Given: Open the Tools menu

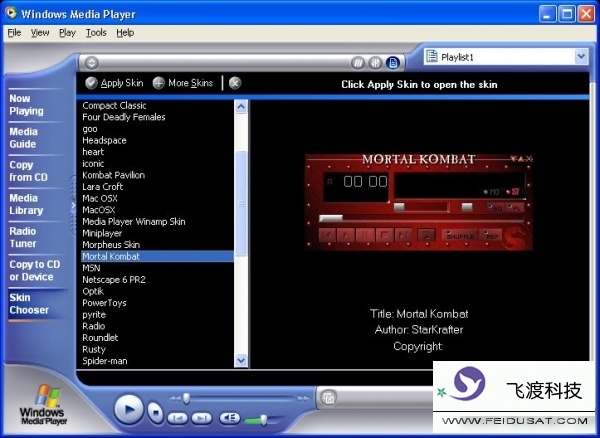Looking at the screenshot, I should (x=96, y=33).
